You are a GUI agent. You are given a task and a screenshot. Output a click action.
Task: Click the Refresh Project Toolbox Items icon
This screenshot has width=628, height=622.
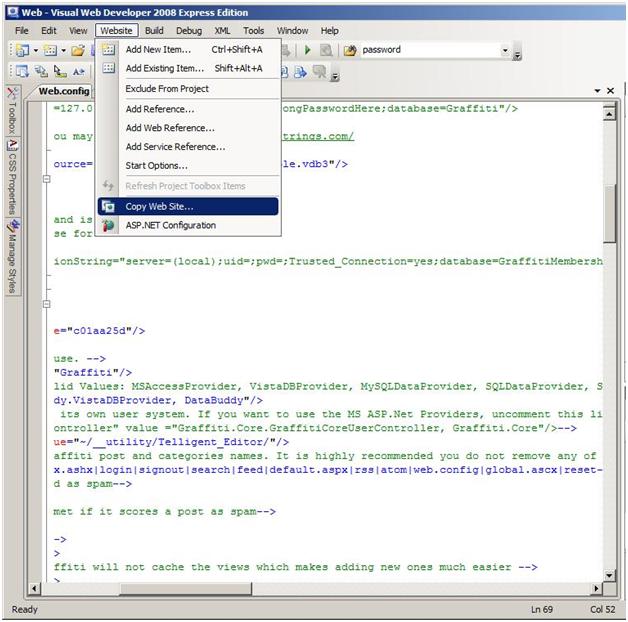coord(108,186)
